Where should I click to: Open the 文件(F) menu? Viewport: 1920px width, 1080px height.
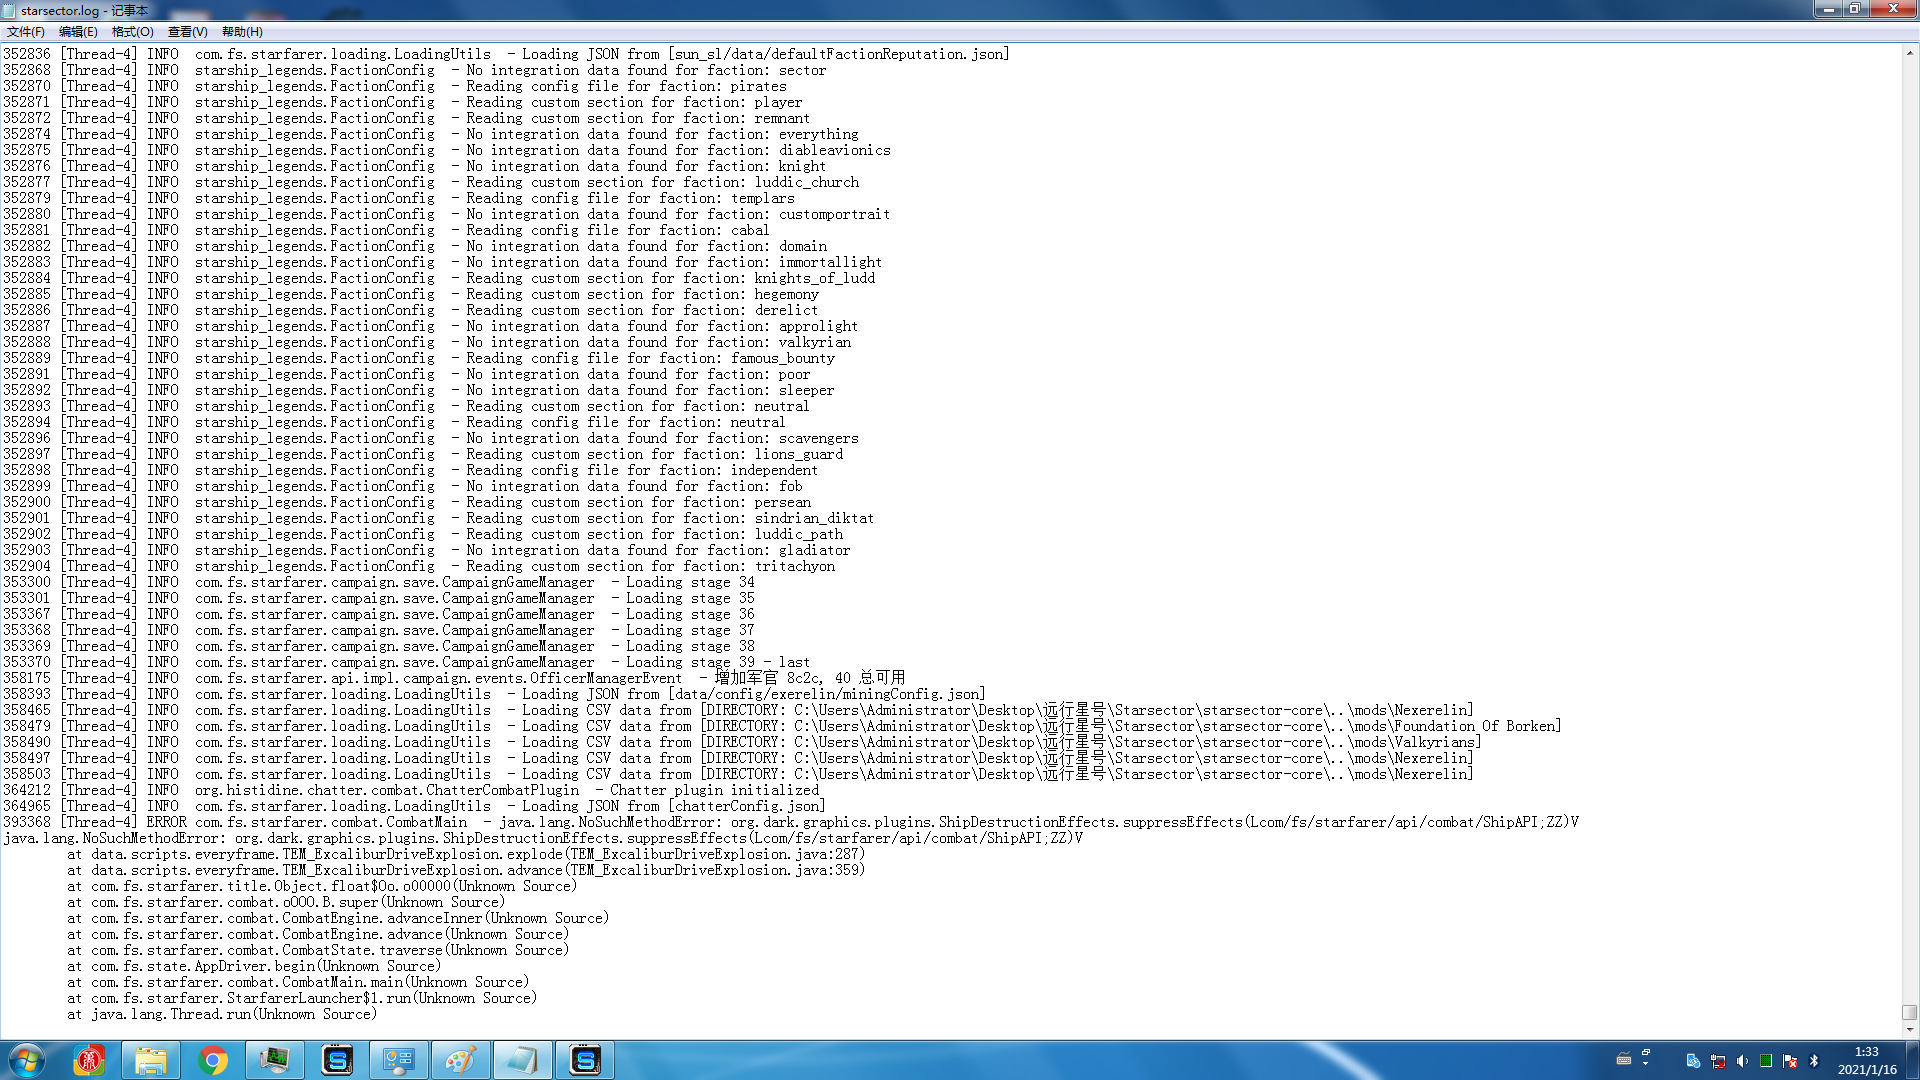(26, 32)
